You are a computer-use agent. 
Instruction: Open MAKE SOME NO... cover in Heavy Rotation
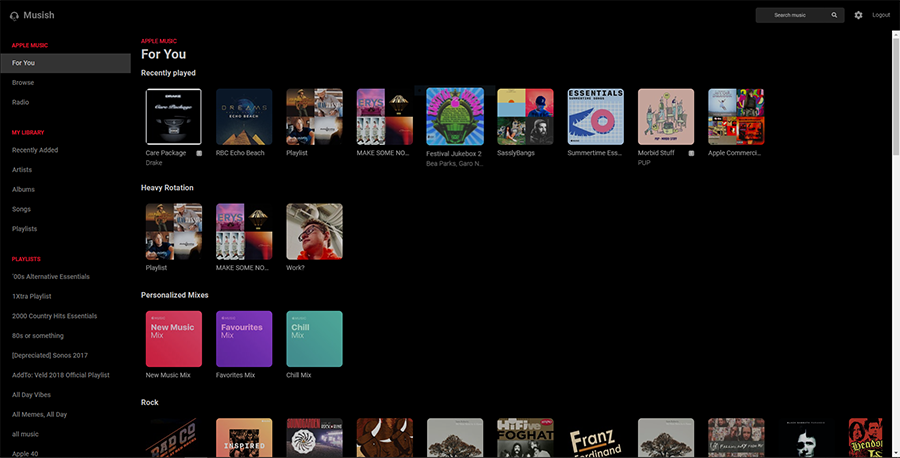(x=244, y=231)
